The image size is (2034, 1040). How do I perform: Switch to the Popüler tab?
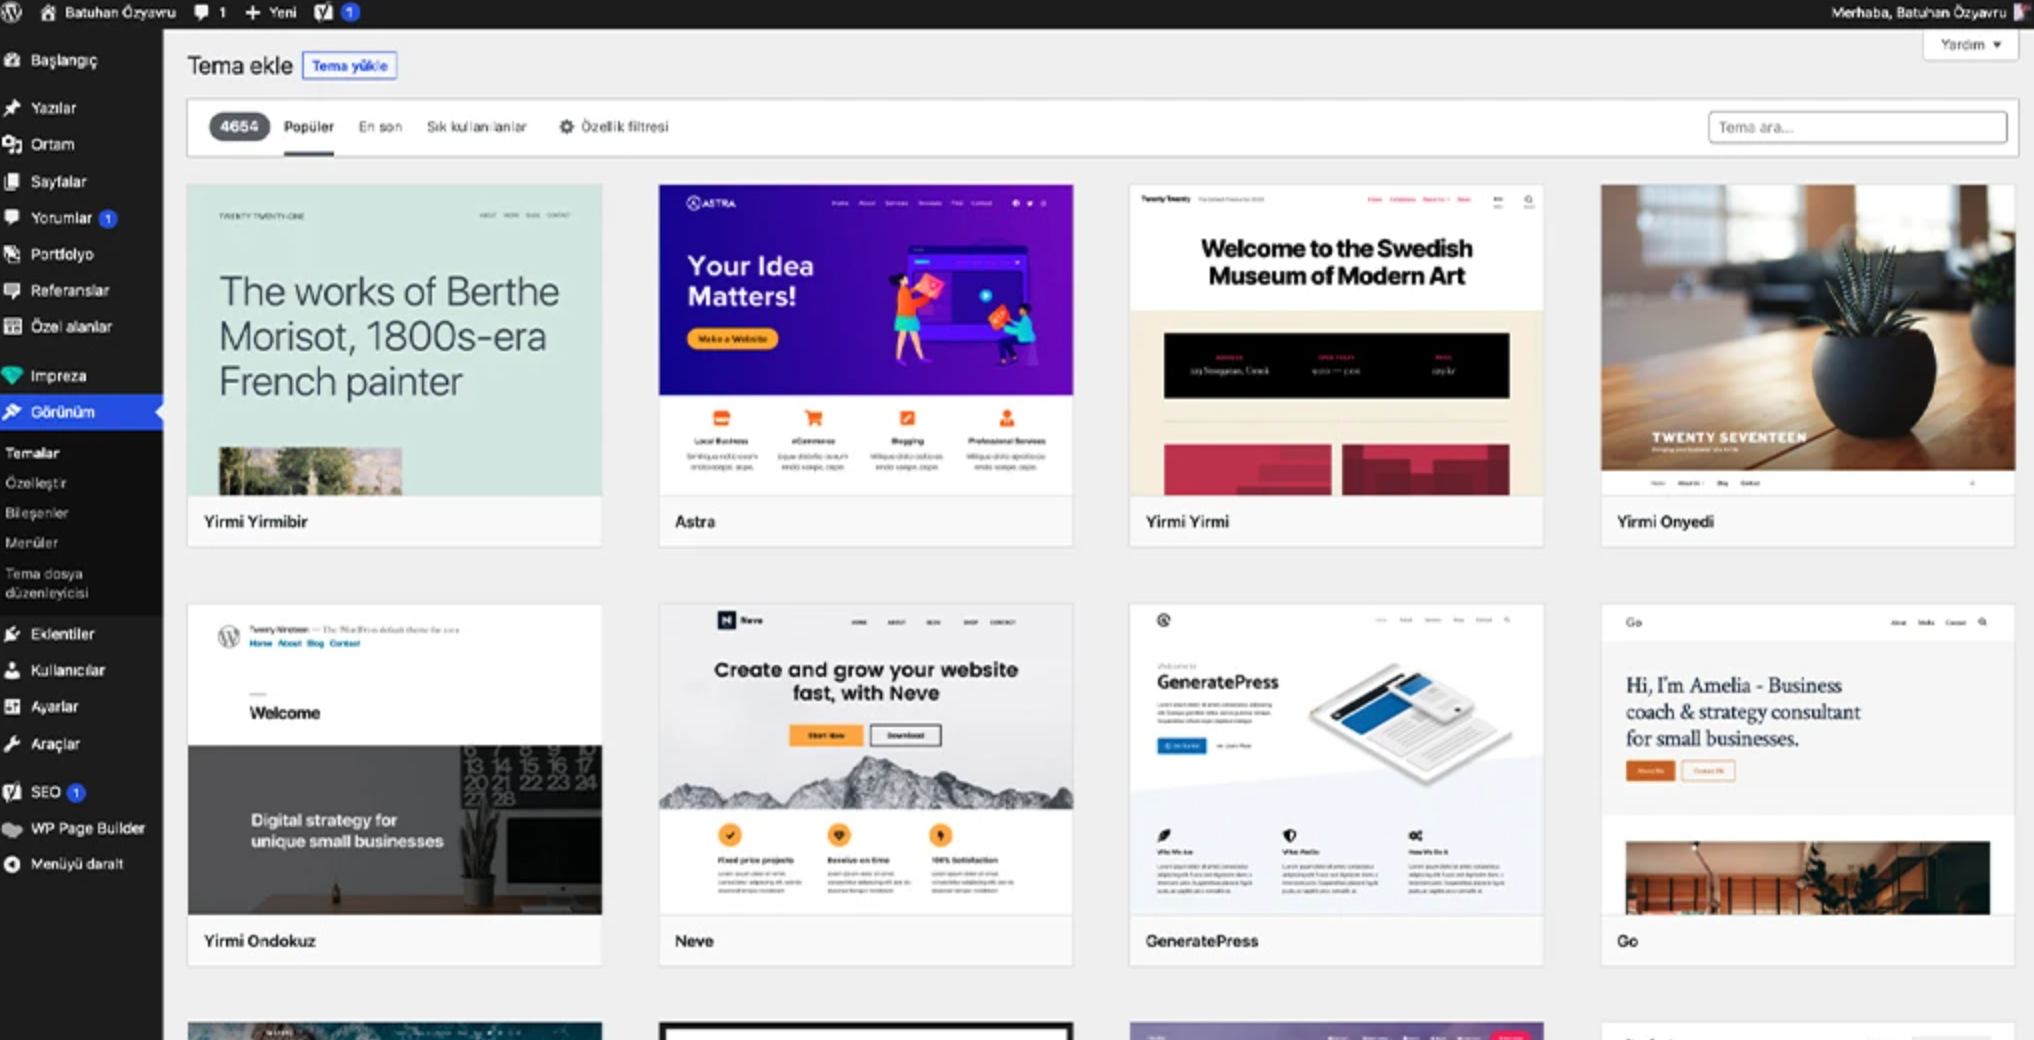click(x=309, y=127)
